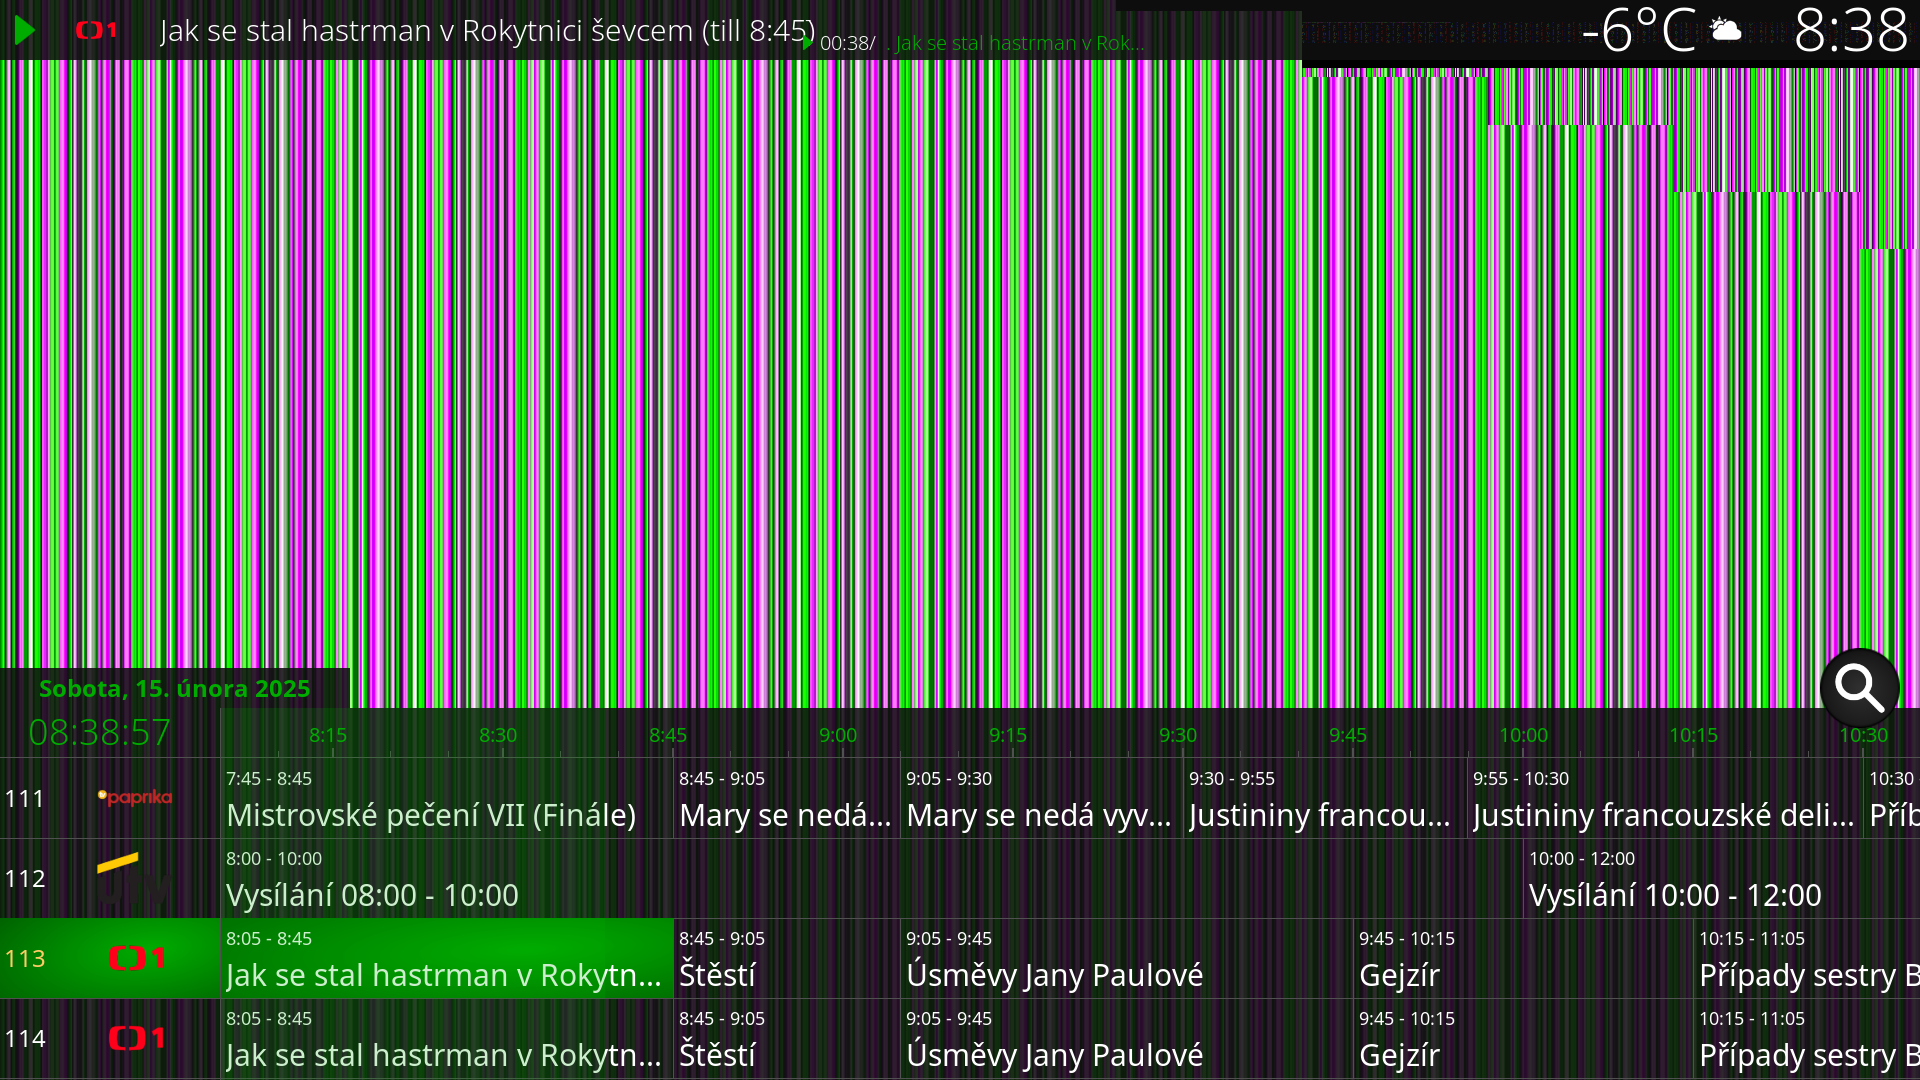Click the green play icon at top left
Screen dimensions: 1920x1080
[x=25, y=30]
